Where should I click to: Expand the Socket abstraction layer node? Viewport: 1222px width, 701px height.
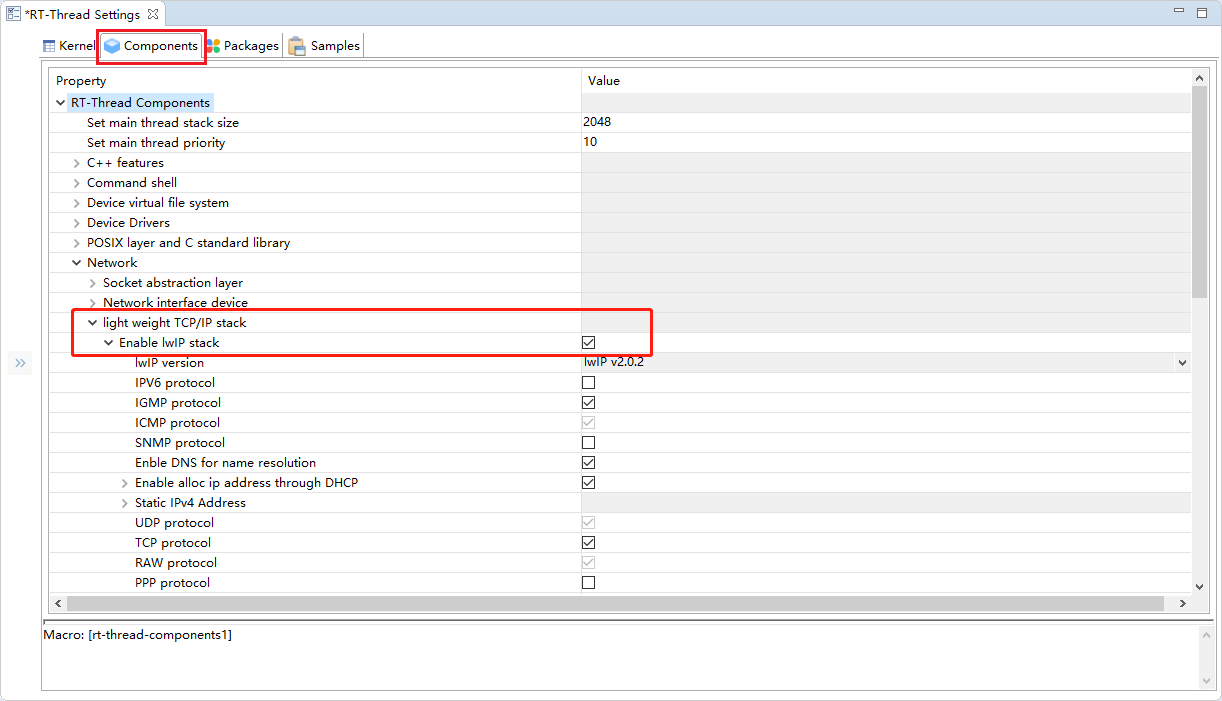(92, 283)
